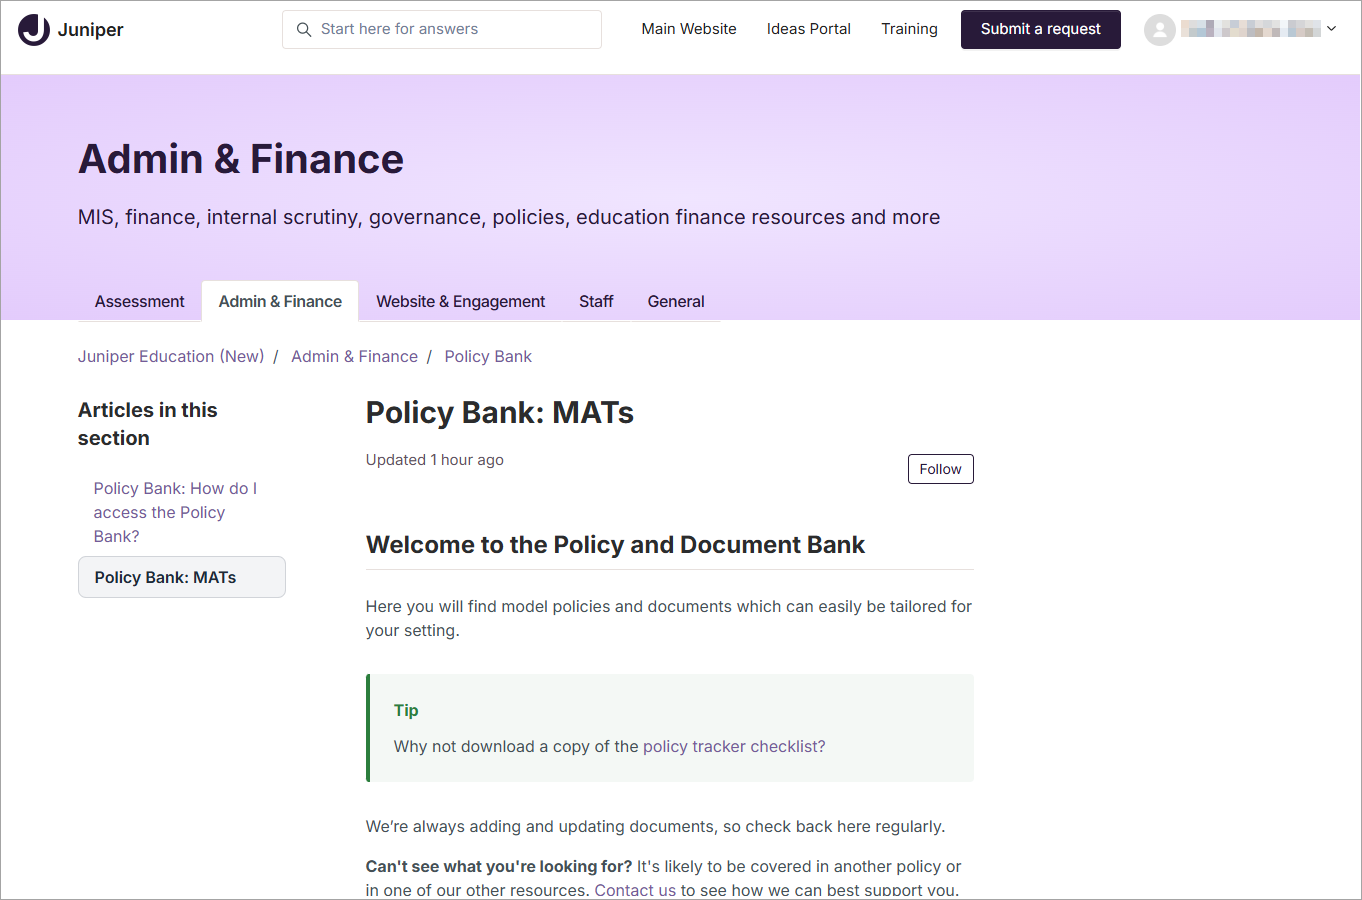Screen dimensions: 1362x900
Task: Click the Submit a request button
Action: point(1041,29)
